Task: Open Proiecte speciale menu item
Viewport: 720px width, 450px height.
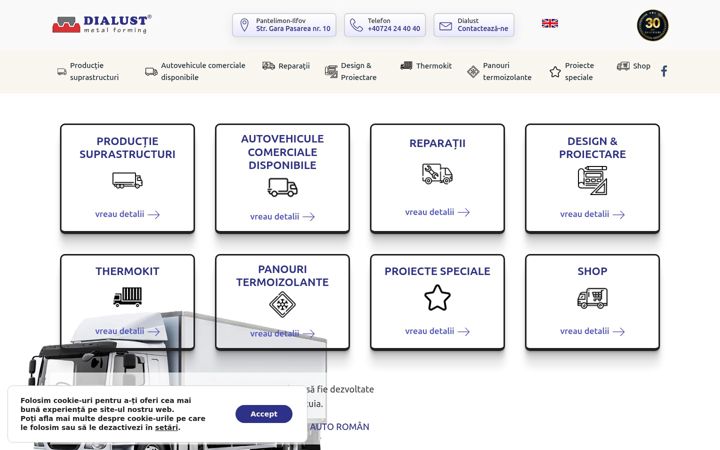Action: pyautogui.click(x=579, y=71)
